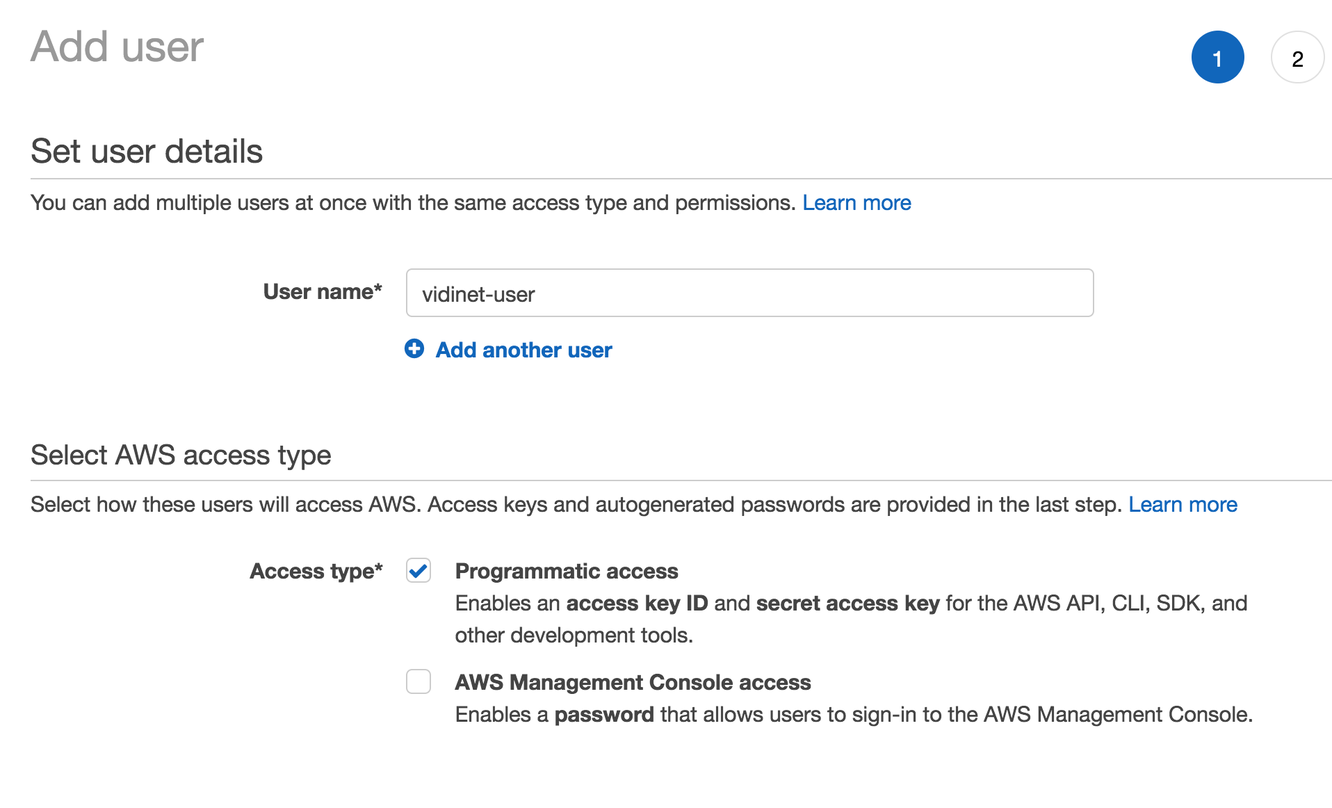1332x808 pixels.
Task: Open Learn more link about AWS access types
Action: pos(1182,505)
